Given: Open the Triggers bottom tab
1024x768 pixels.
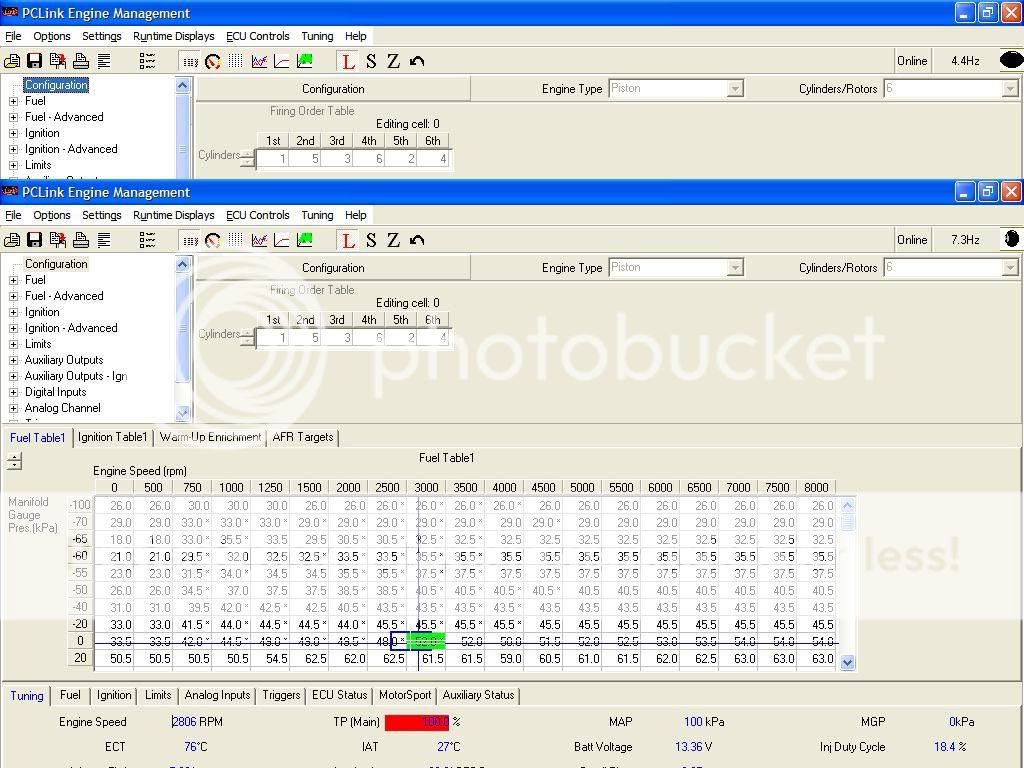Looking at the screenshot, I should (281, 695).
